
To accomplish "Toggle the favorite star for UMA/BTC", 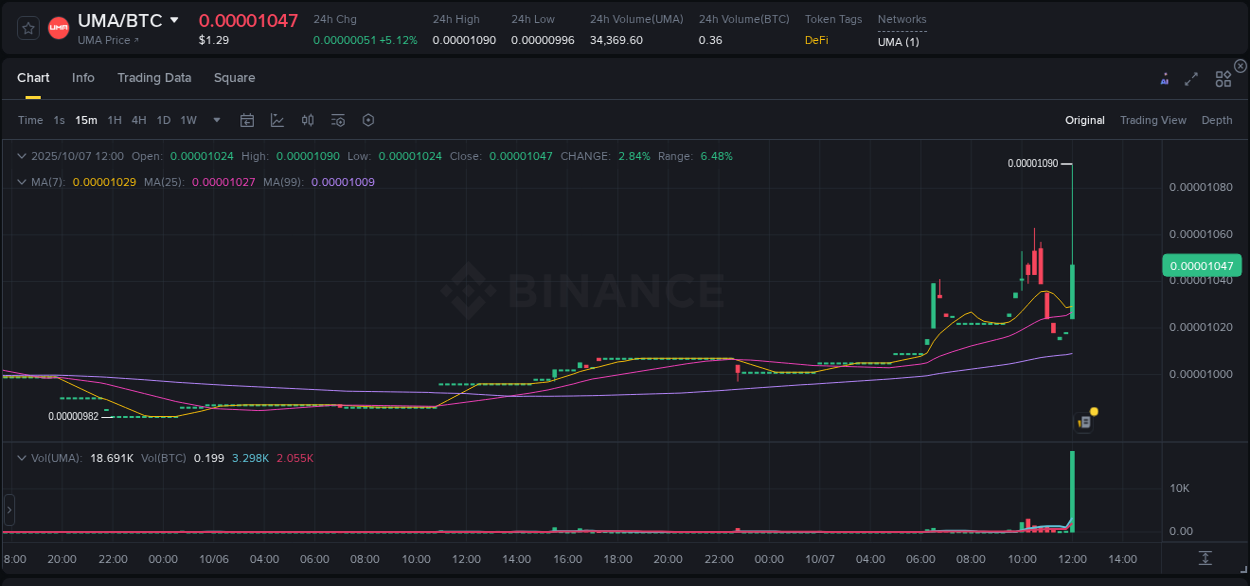I will click(27, 28).
